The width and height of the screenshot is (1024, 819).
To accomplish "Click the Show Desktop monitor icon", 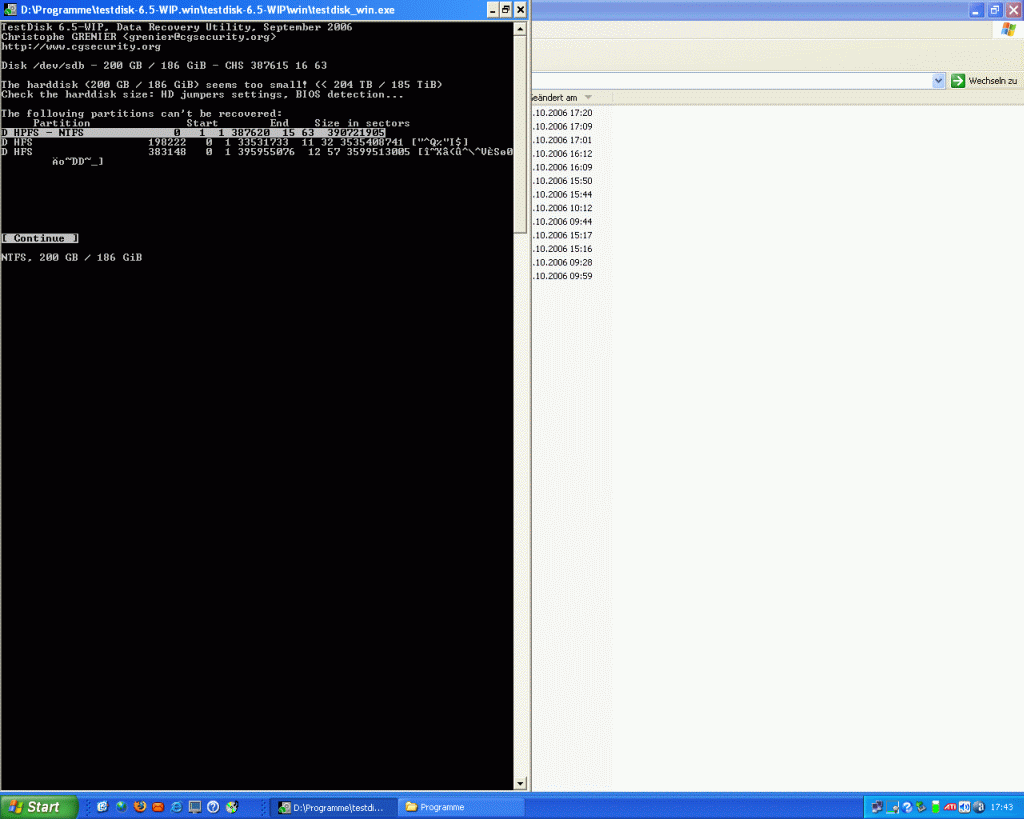I will 195,807.
